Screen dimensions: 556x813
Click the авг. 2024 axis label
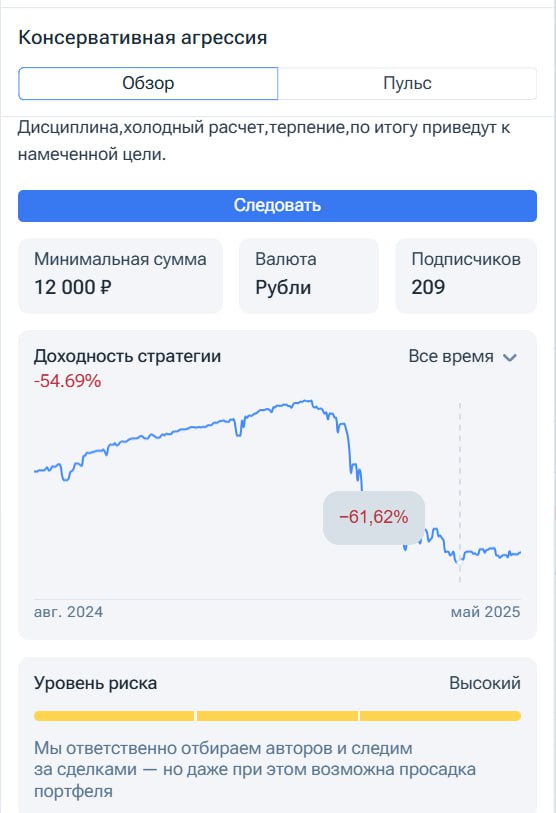tap(68, 612)
